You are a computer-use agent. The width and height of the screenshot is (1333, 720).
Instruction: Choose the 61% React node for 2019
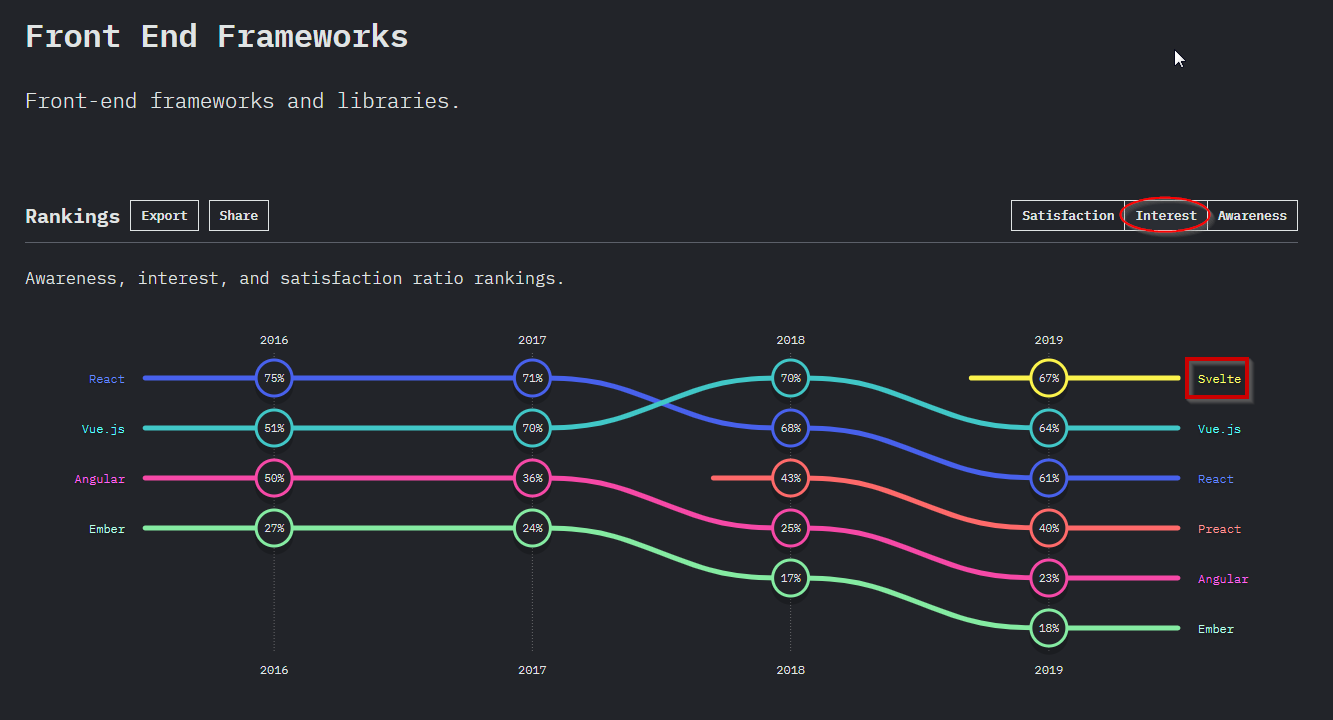1048,478
